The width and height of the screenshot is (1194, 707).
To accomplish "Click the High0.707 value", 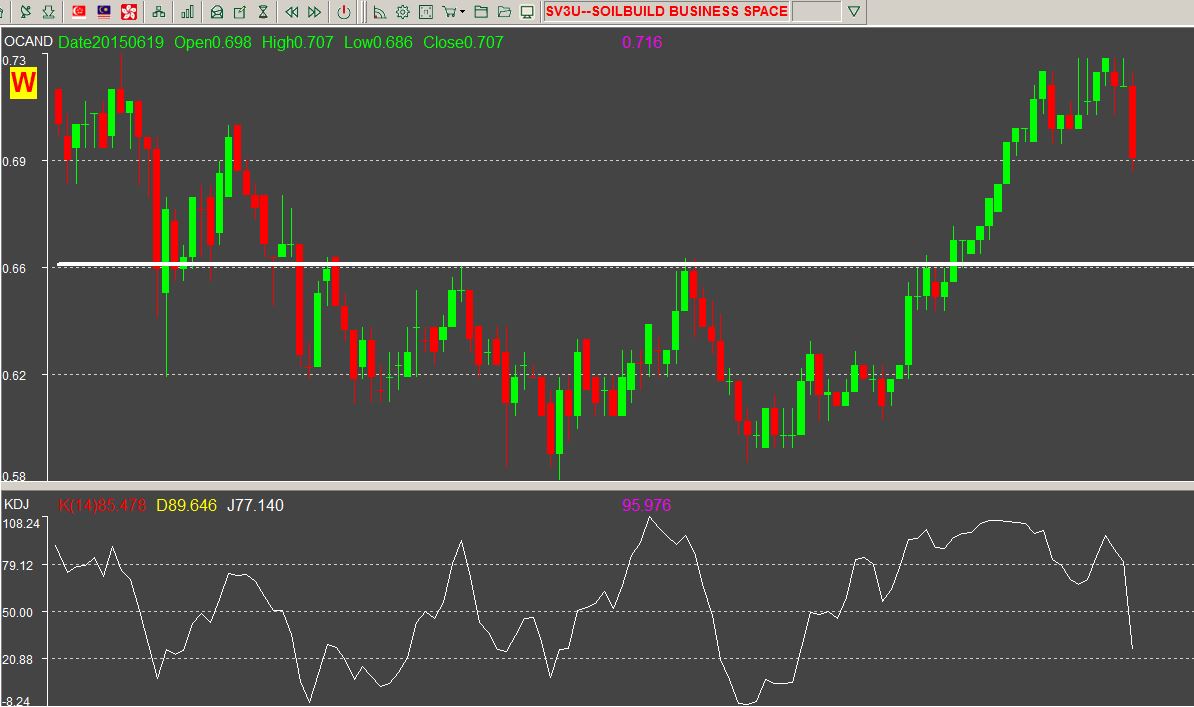I will (x=298, y=43).
